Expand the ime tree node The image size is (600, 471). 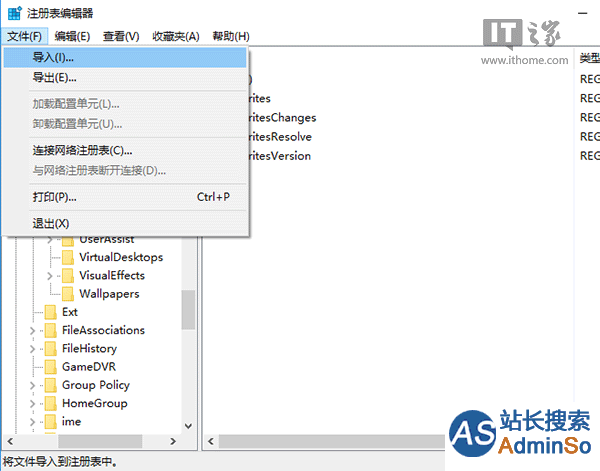[32, 422]
